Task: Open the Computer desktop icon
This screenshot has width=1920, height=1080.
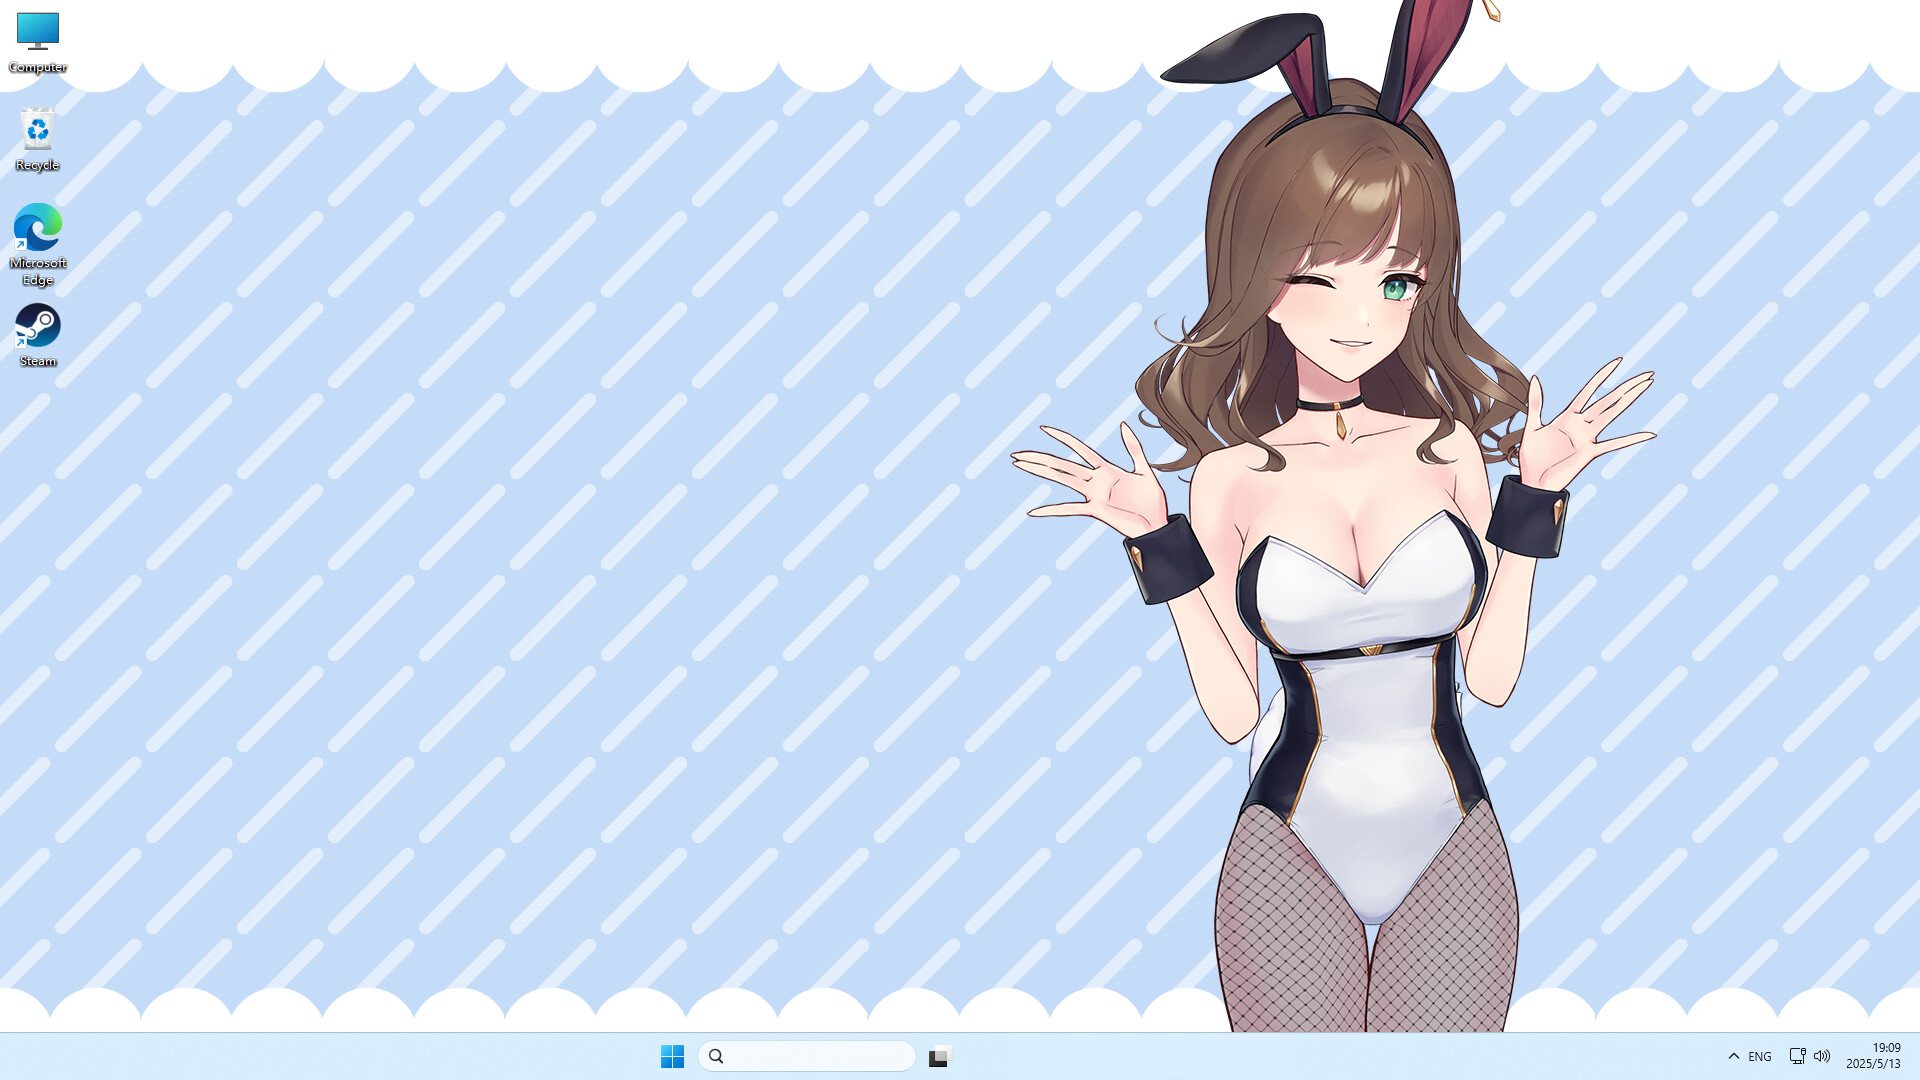Action: point(38,32)
